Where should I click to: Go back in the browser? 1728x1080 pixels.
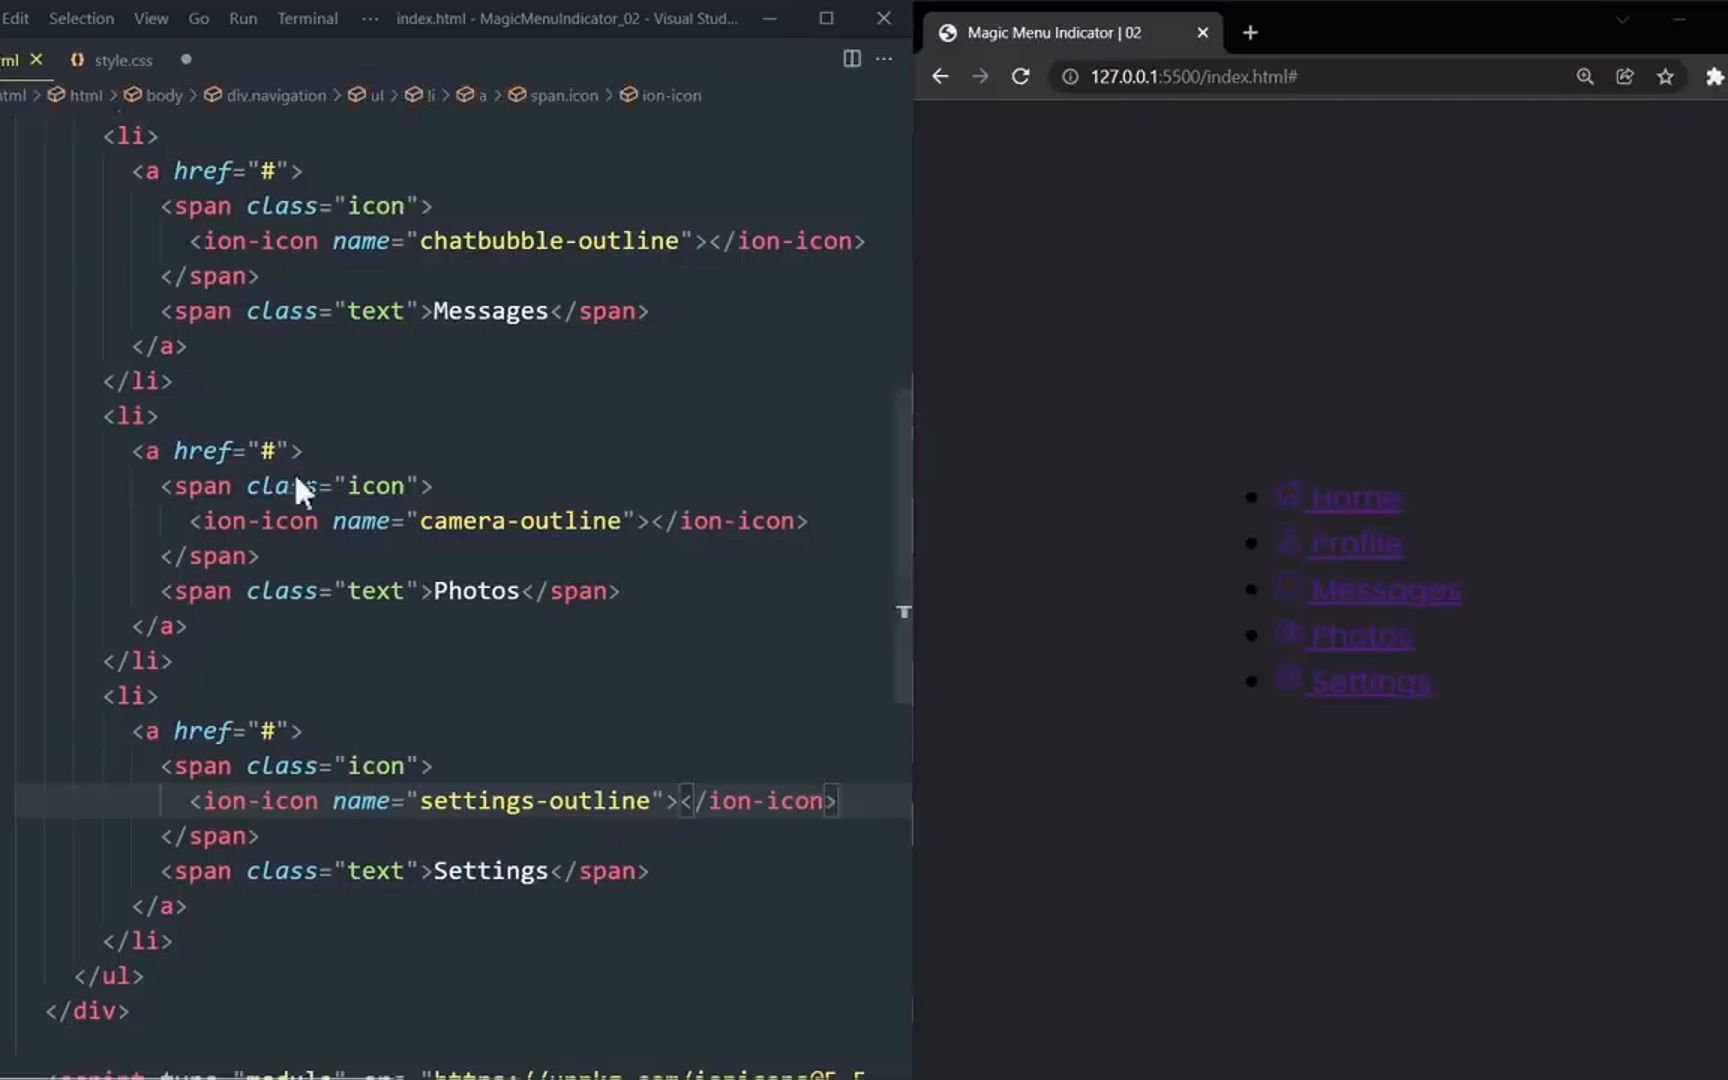coord(939,77)
